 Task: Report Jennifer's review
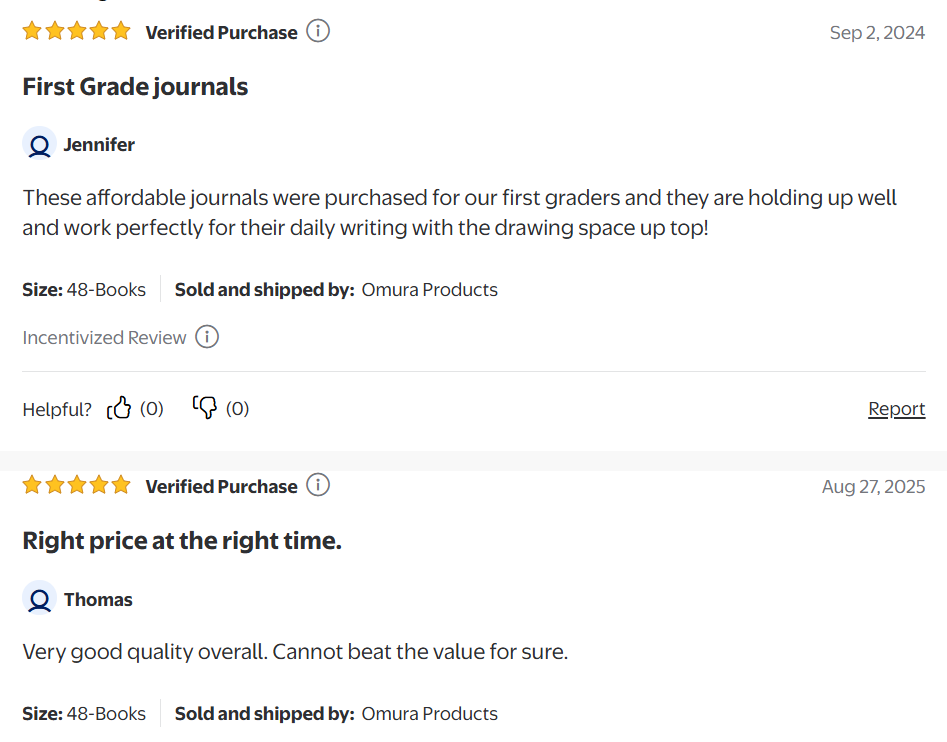[x=896, y=408]
